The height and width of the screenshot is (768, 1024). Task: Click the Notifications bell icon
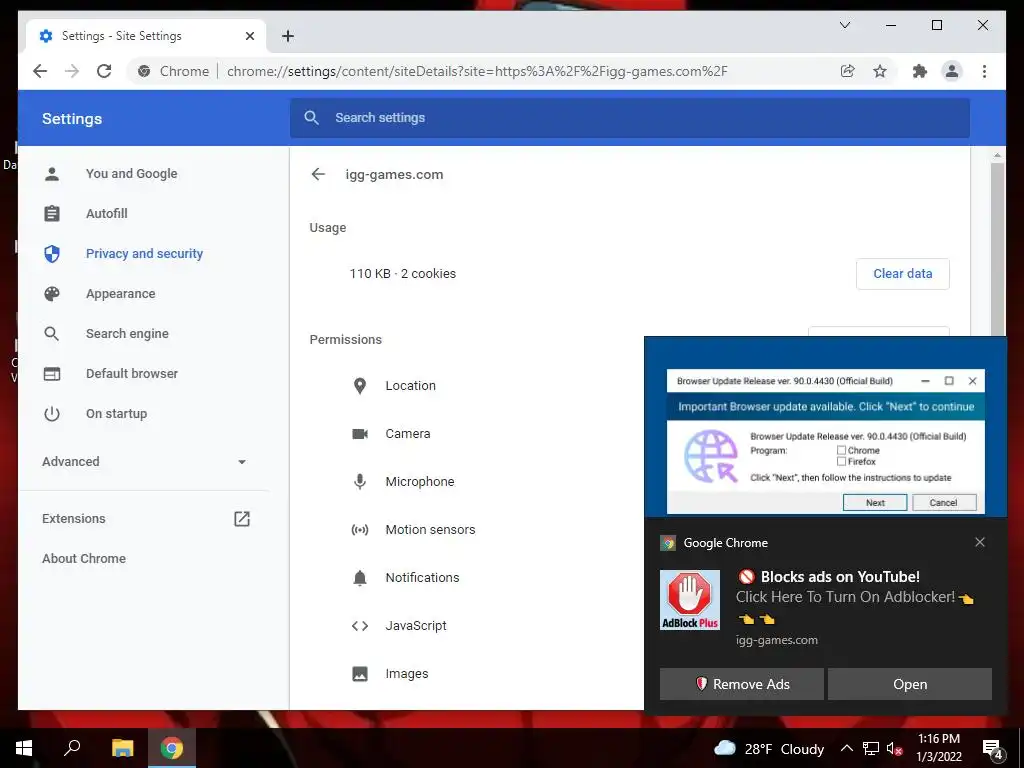coord(360,578)
